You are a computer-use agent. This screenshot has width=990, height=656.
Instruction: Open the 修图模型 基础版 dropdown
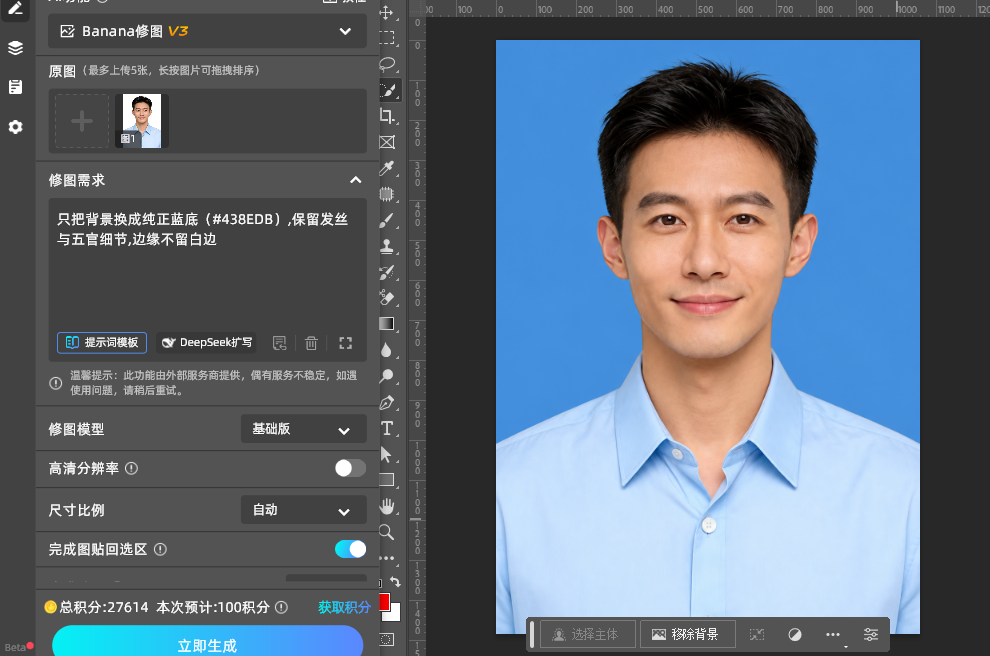point(304,429)
